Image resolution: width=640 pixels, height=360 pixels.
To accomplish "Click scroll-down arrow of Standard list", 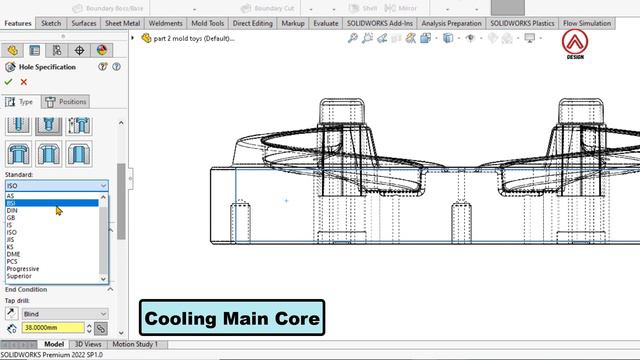I will (x=103, y=279).
